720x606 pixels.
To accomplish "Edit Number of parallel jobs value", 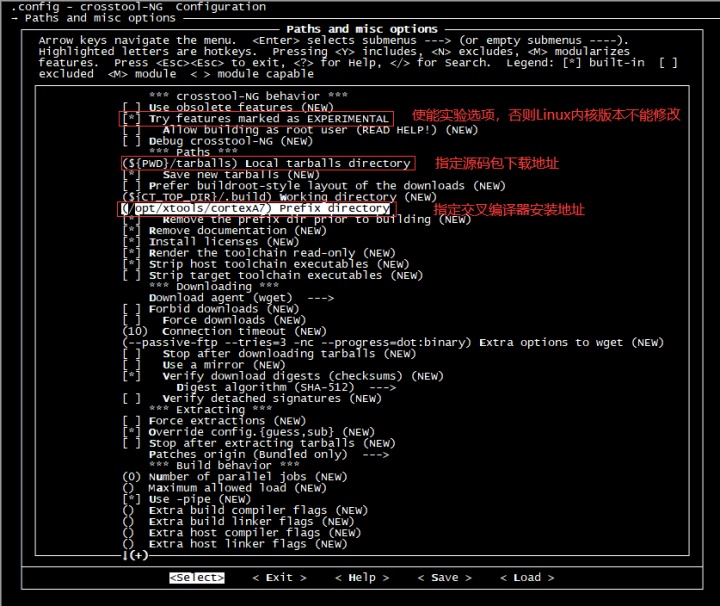I will click(x=235, y=477).
